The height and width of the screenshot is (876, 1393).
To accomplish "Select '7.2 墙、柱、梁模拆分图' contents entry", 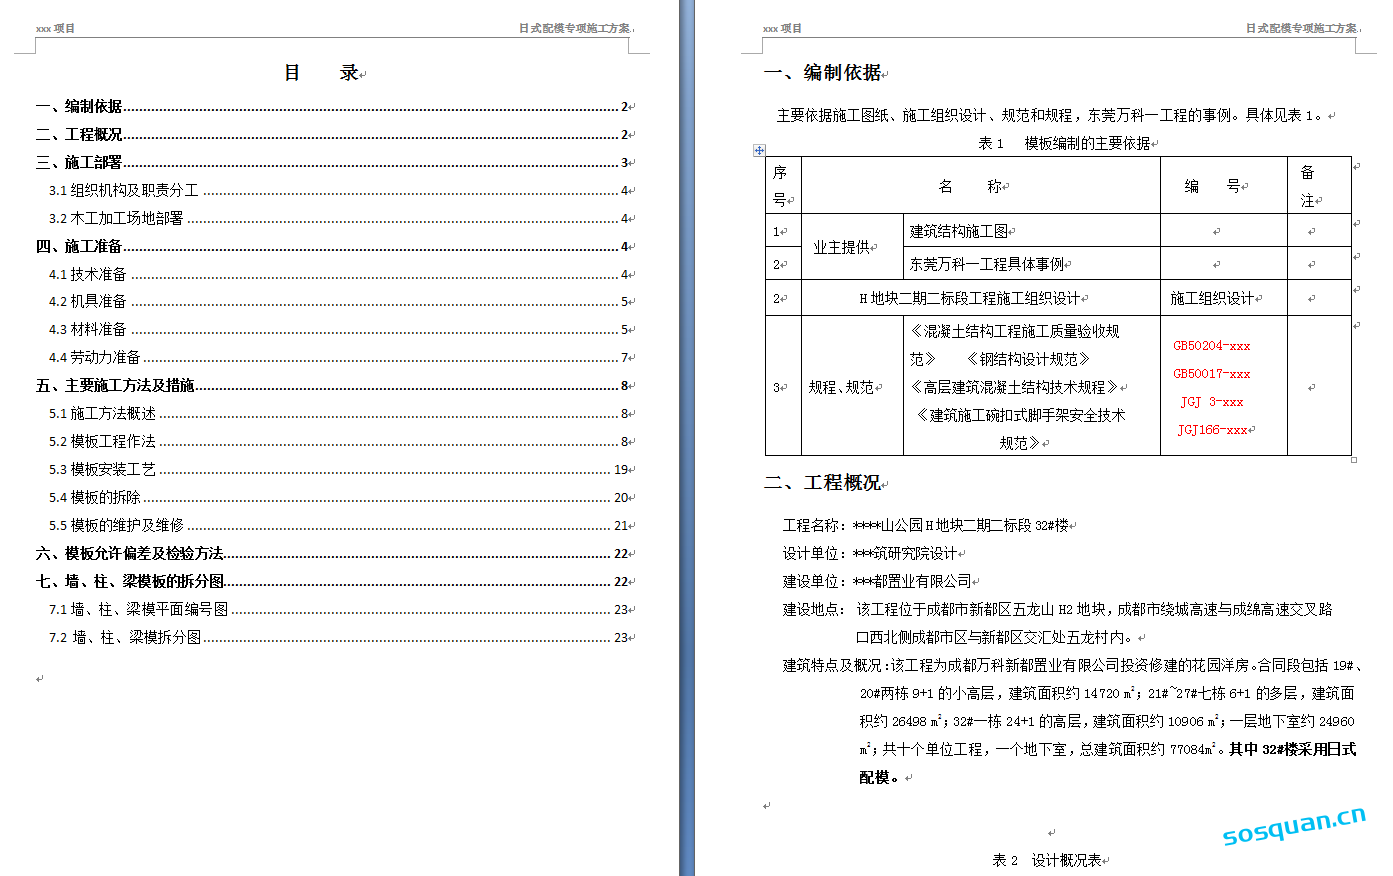I will (125, 637).
